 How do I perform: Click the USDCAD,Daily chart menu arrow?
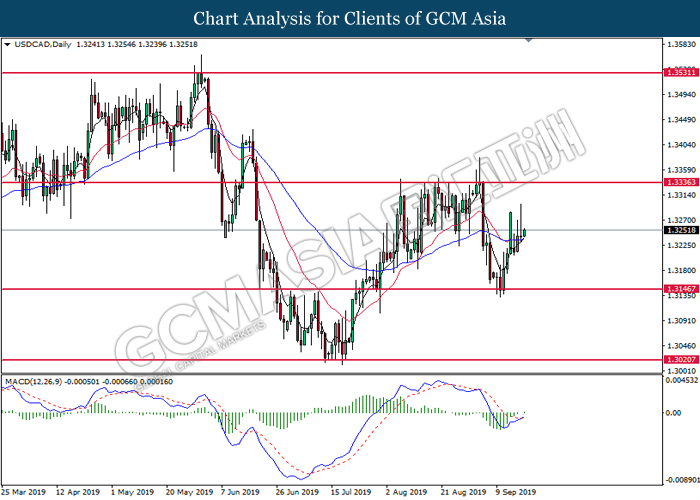tap(7, 45)
